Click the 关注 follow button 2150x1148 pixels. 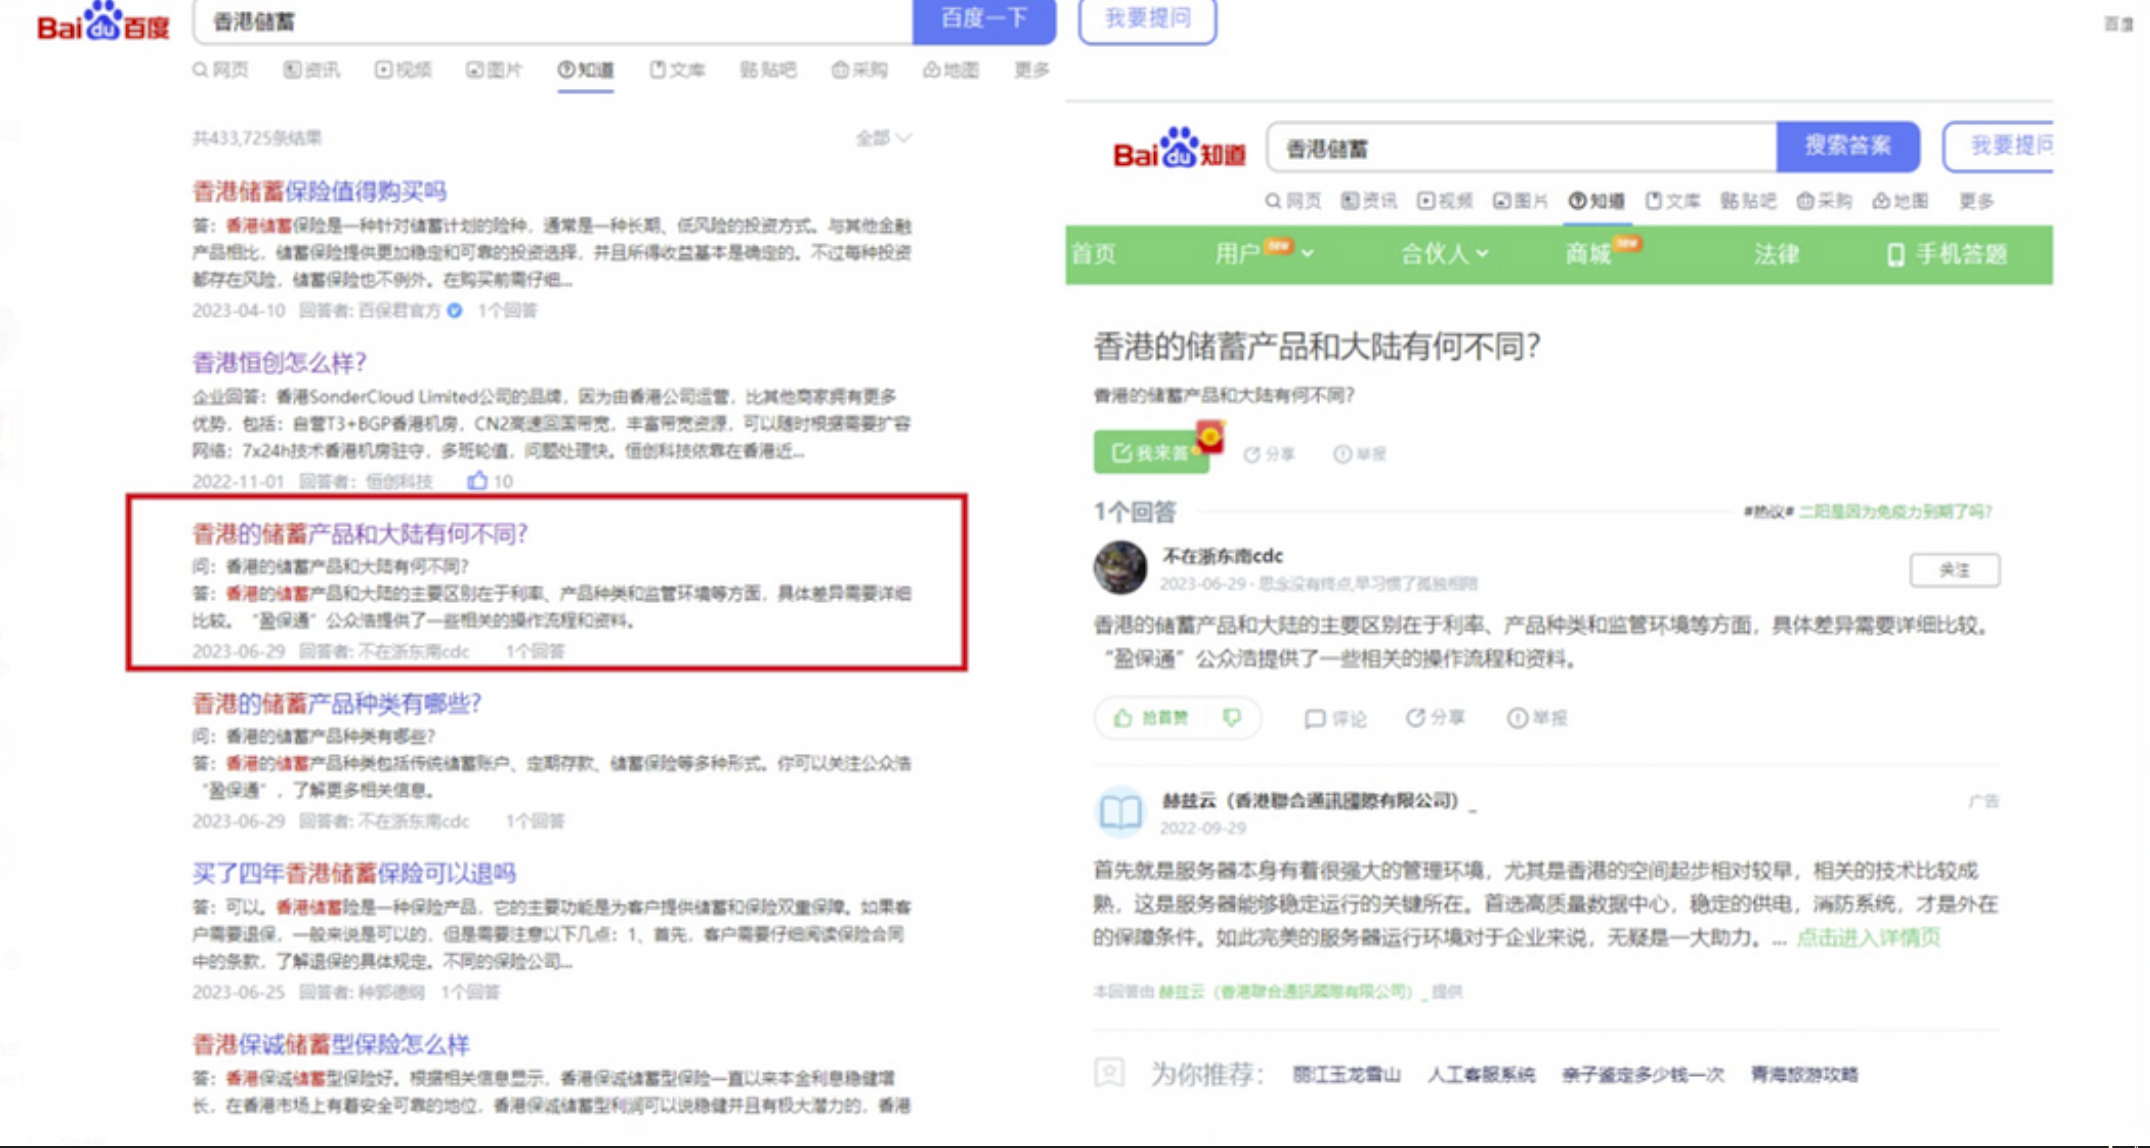pyautogui.click(x=1954, y=570)
